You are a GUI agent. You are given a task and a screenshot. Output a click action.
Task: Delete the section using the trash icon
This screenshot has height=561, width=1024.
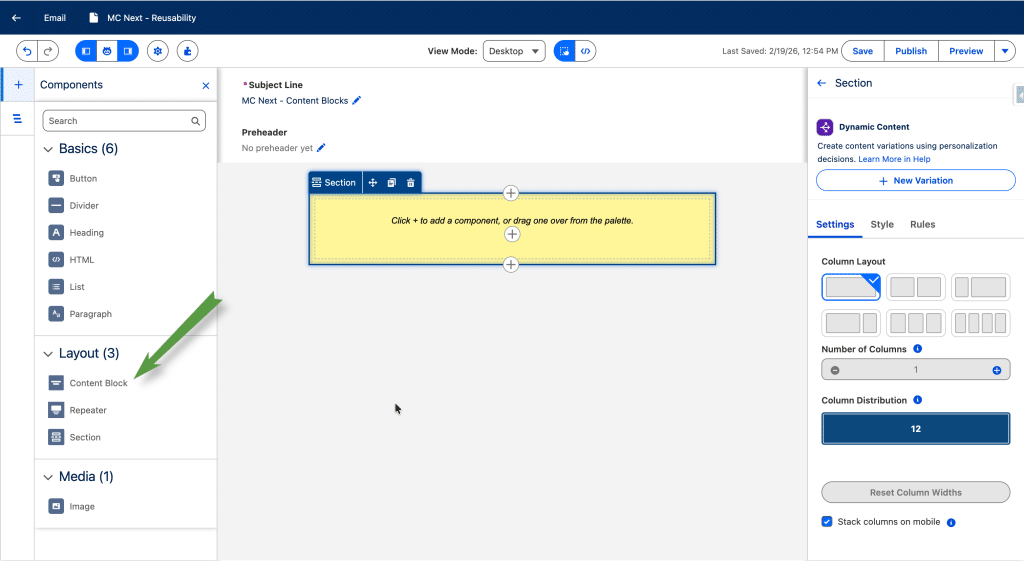[x=410, y=183]
